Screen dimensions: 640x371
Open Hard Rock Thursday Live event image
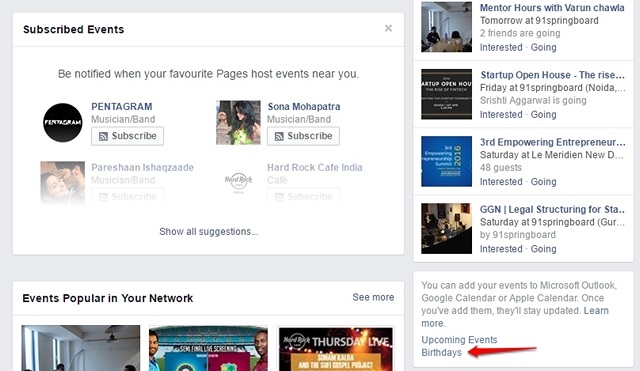point(336,348)
